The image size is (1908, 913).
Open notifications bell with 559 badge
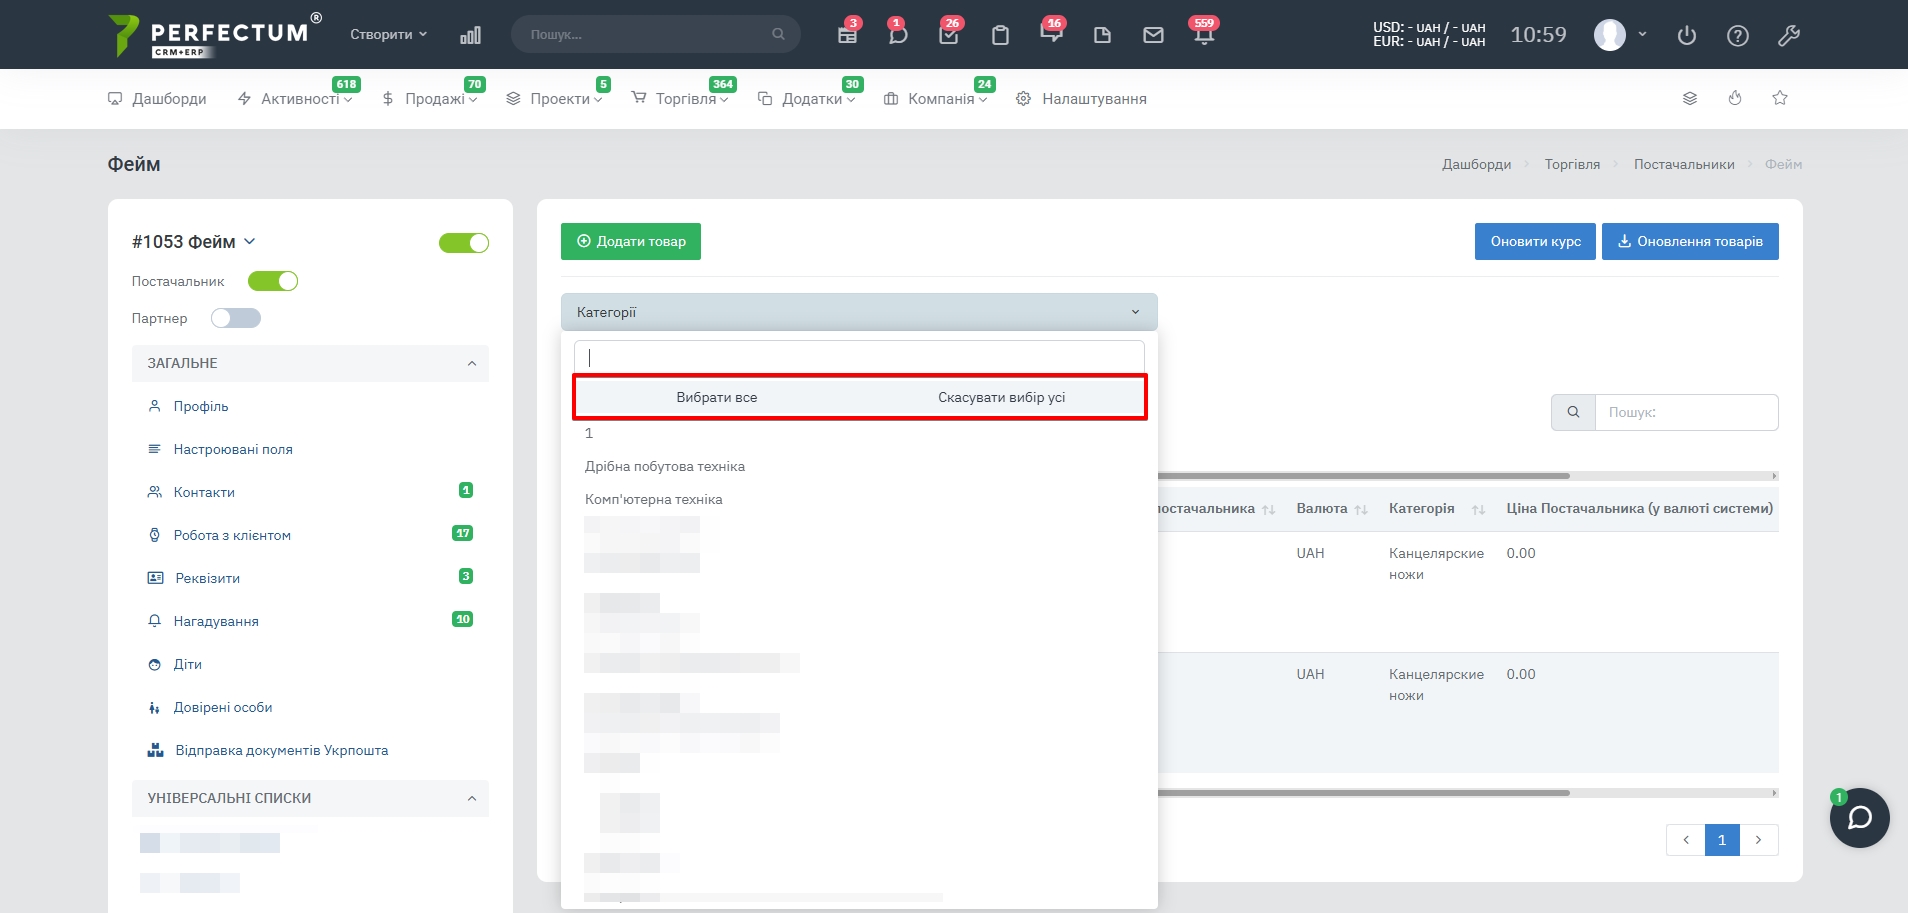1204,35
